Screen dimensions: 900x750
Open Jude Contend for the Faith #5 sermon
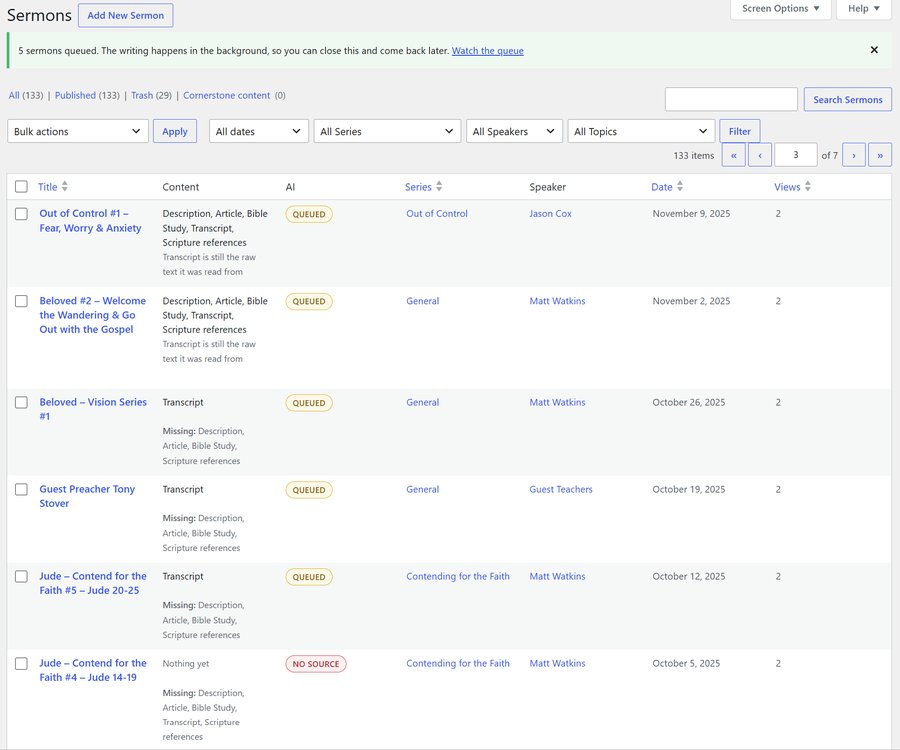pyautogui.click(x=93, y=583)
